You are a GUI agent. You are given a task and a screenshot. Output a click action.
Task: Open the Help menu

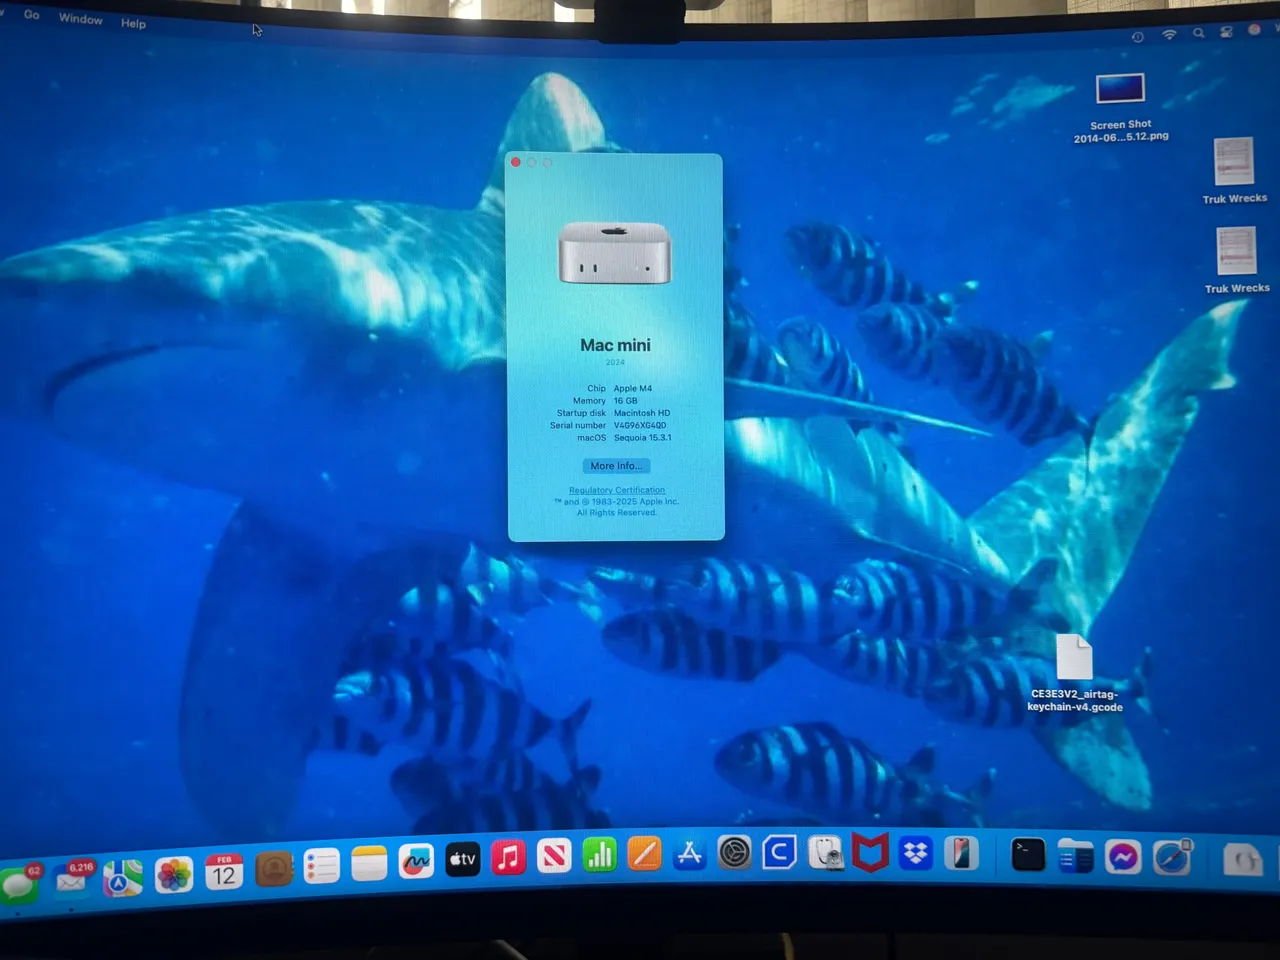[x=133, y=23]
